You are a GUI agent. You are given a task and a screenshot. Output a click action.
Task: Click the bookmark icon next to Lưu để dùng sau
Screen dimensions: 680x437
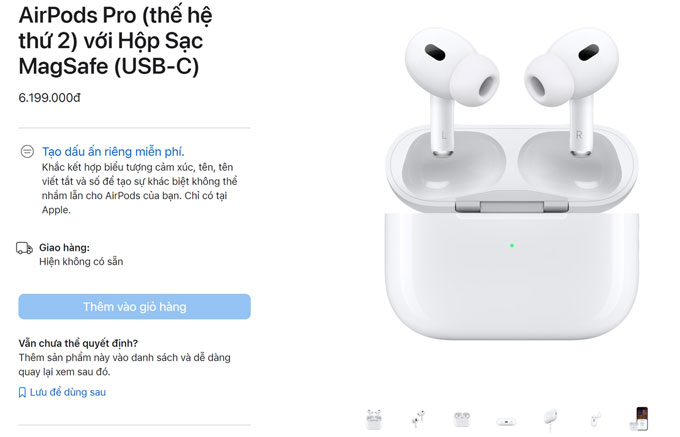coord(22,392)
